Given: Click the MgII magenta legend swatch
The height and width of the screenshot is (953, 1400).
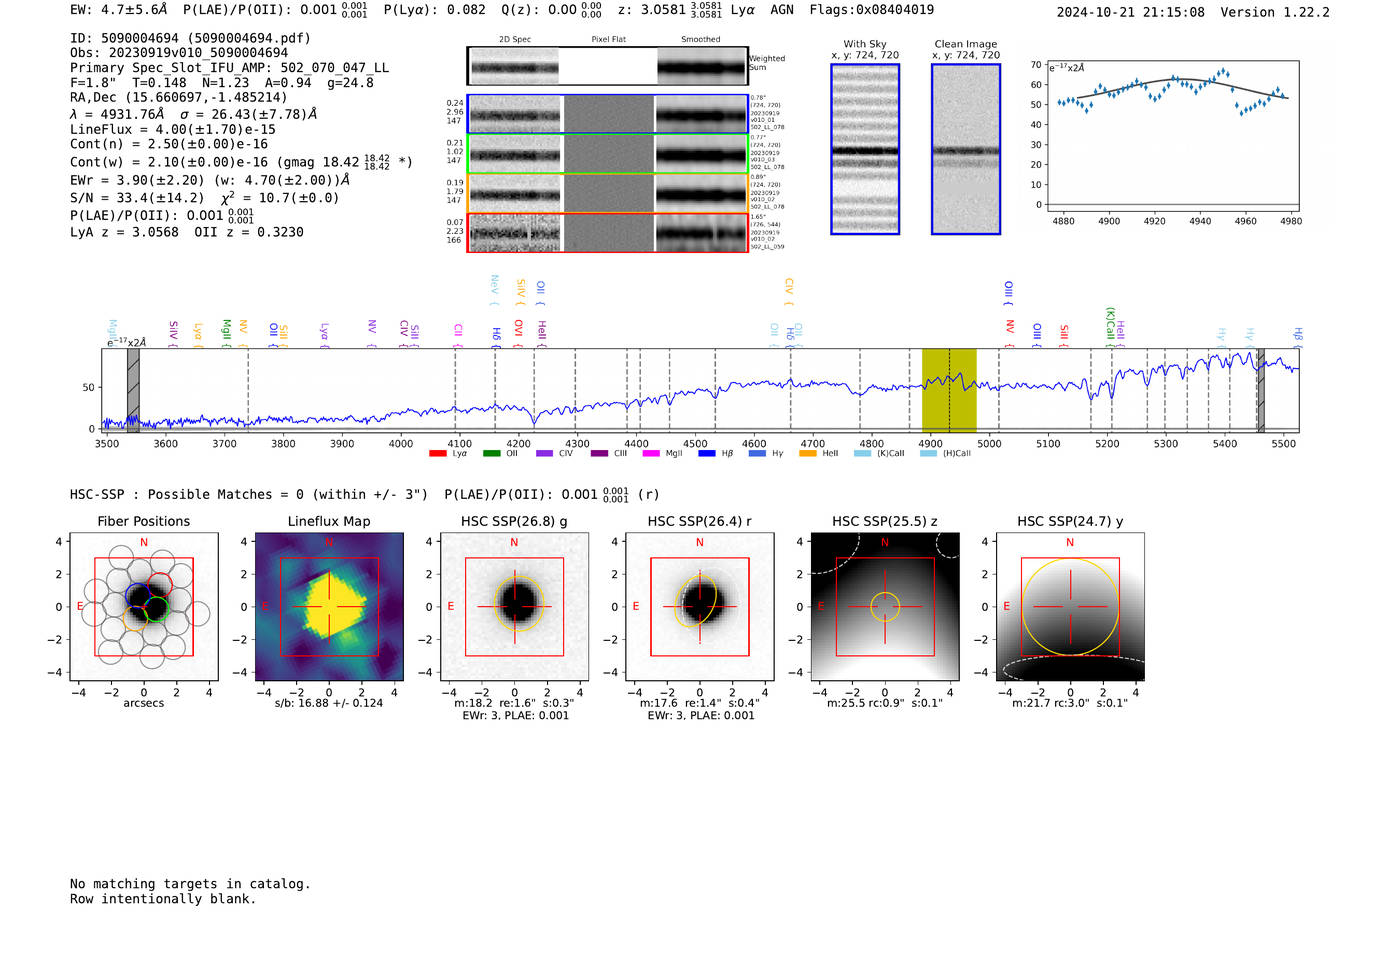Looking at the screenshot, I should point(652,454).
